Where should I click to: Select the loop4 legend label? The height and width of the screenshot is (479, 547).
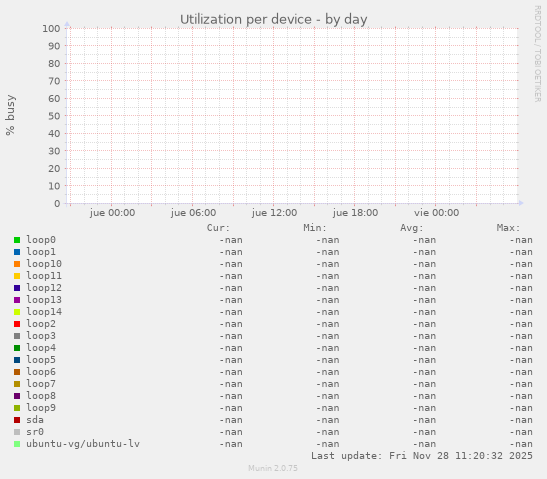41,348
